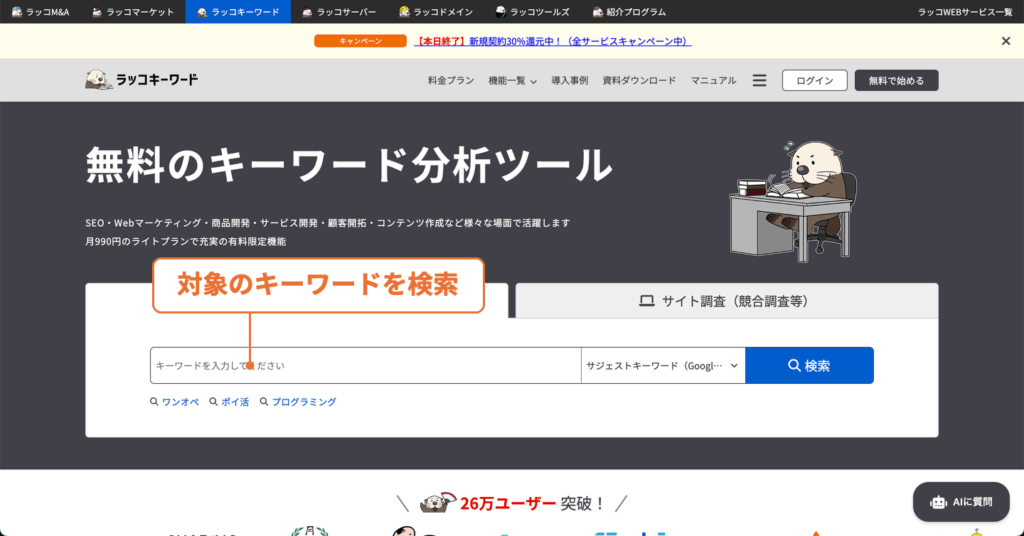The image size is (1024, 536).
Task: Open the サジェストキーワード search-type dropdown
Action: (x=663, y=366)
